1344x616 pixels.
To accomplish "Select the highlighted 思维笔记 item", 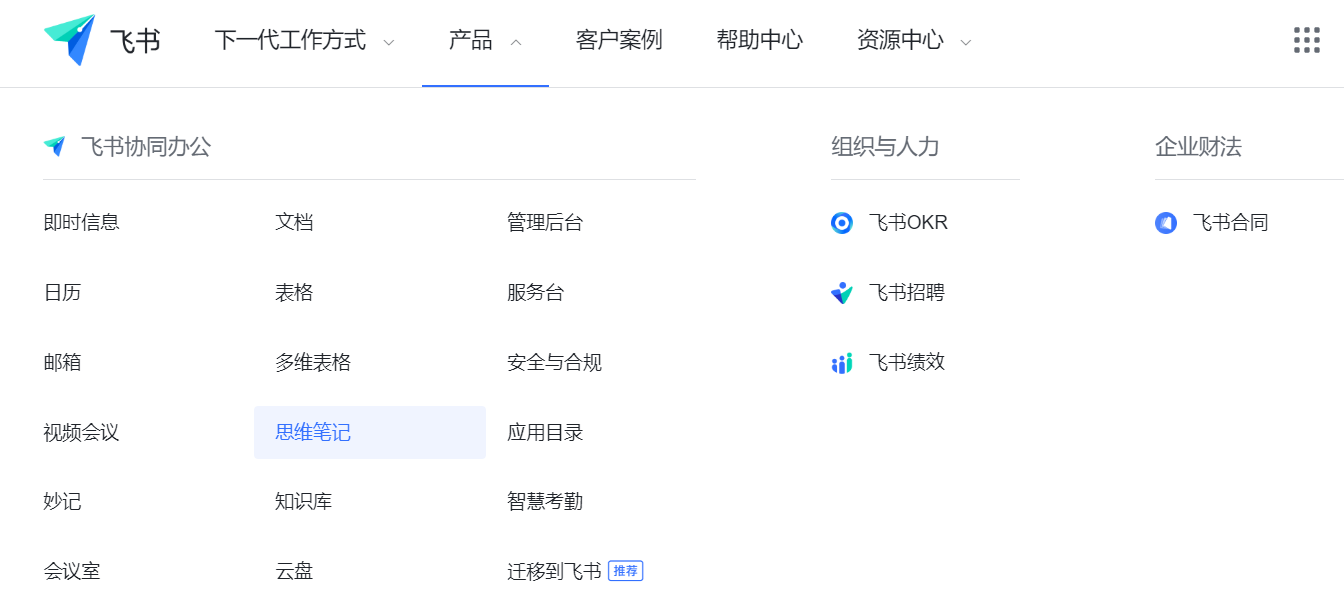I will click(313, 432).
